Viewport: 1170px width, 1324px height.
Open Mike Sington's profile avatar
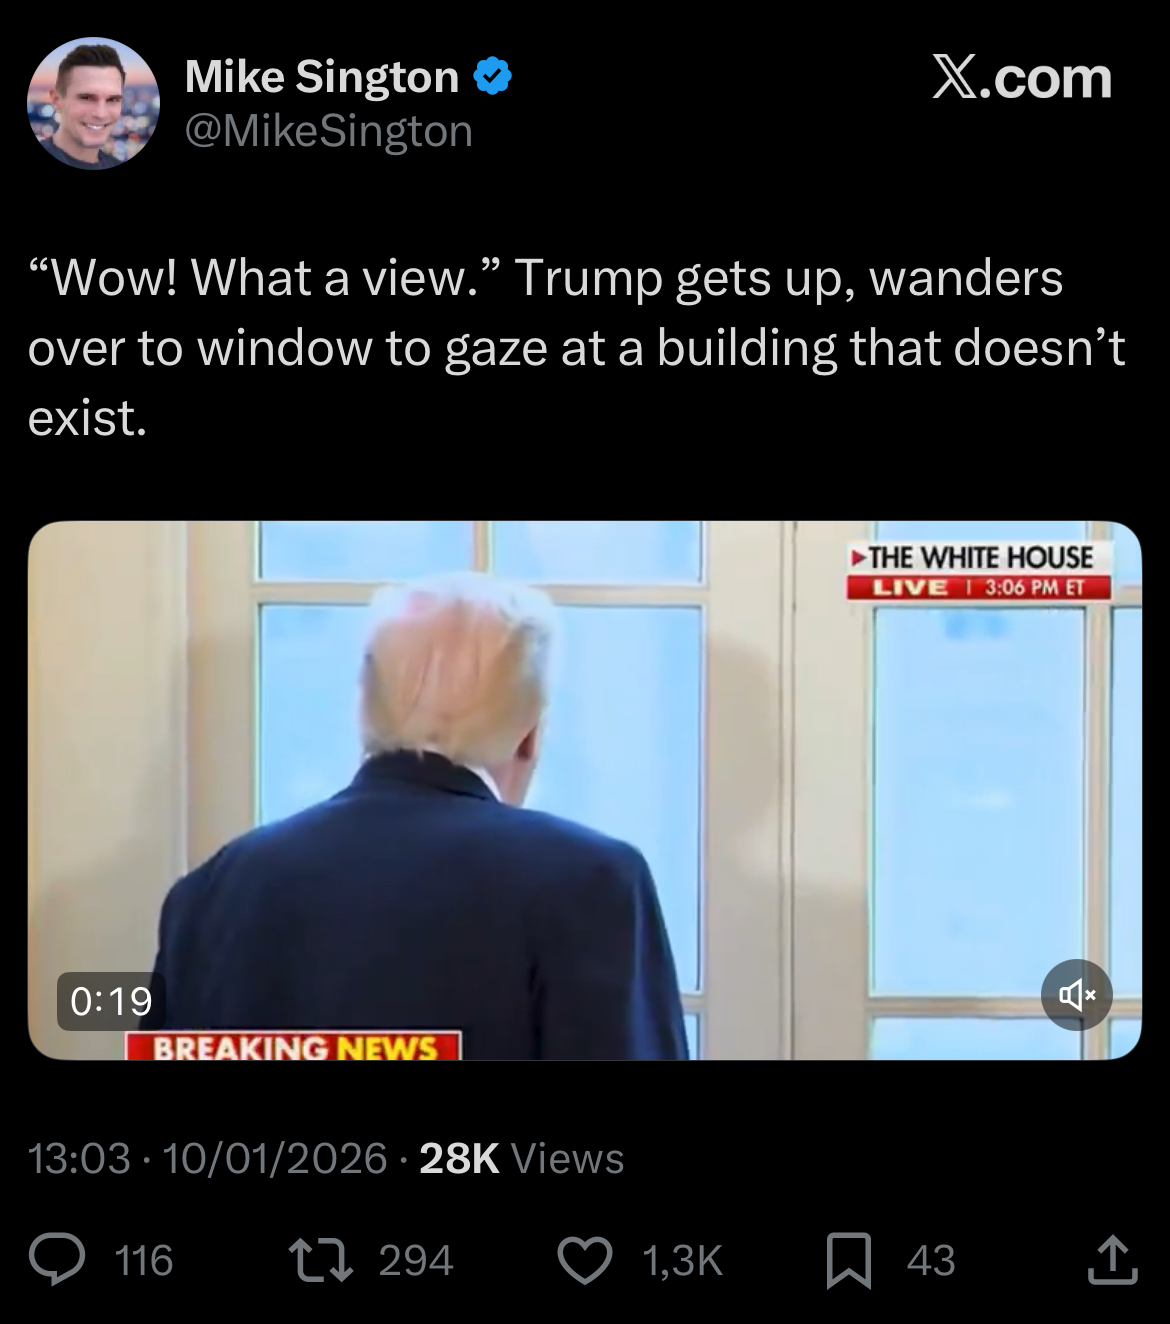tap(93, 103)
